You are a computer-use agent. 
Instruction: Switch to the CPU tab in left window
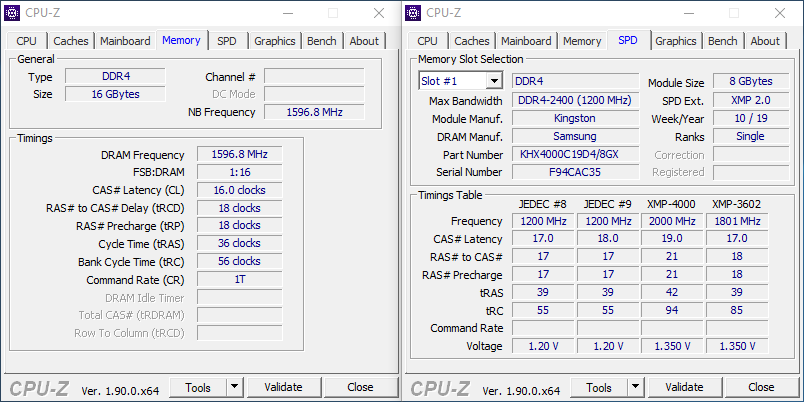[26, 41]
